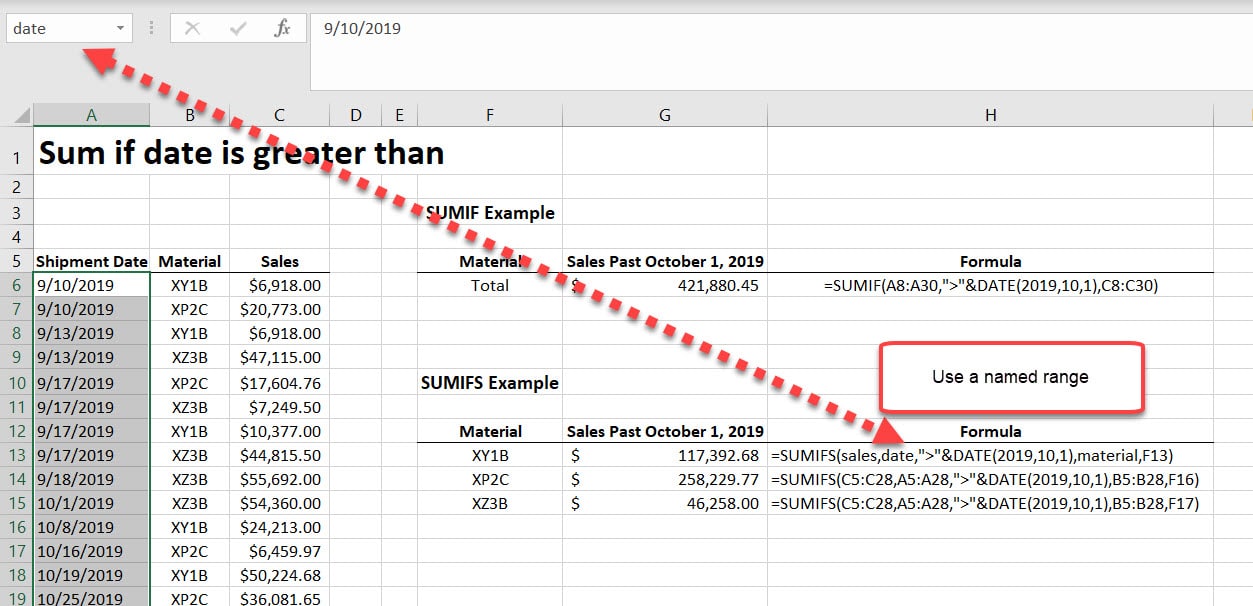This screenshot has width=1253, height=606.
Task: Open the Name Box dropdown arrow
Action: tap(119, 28)
